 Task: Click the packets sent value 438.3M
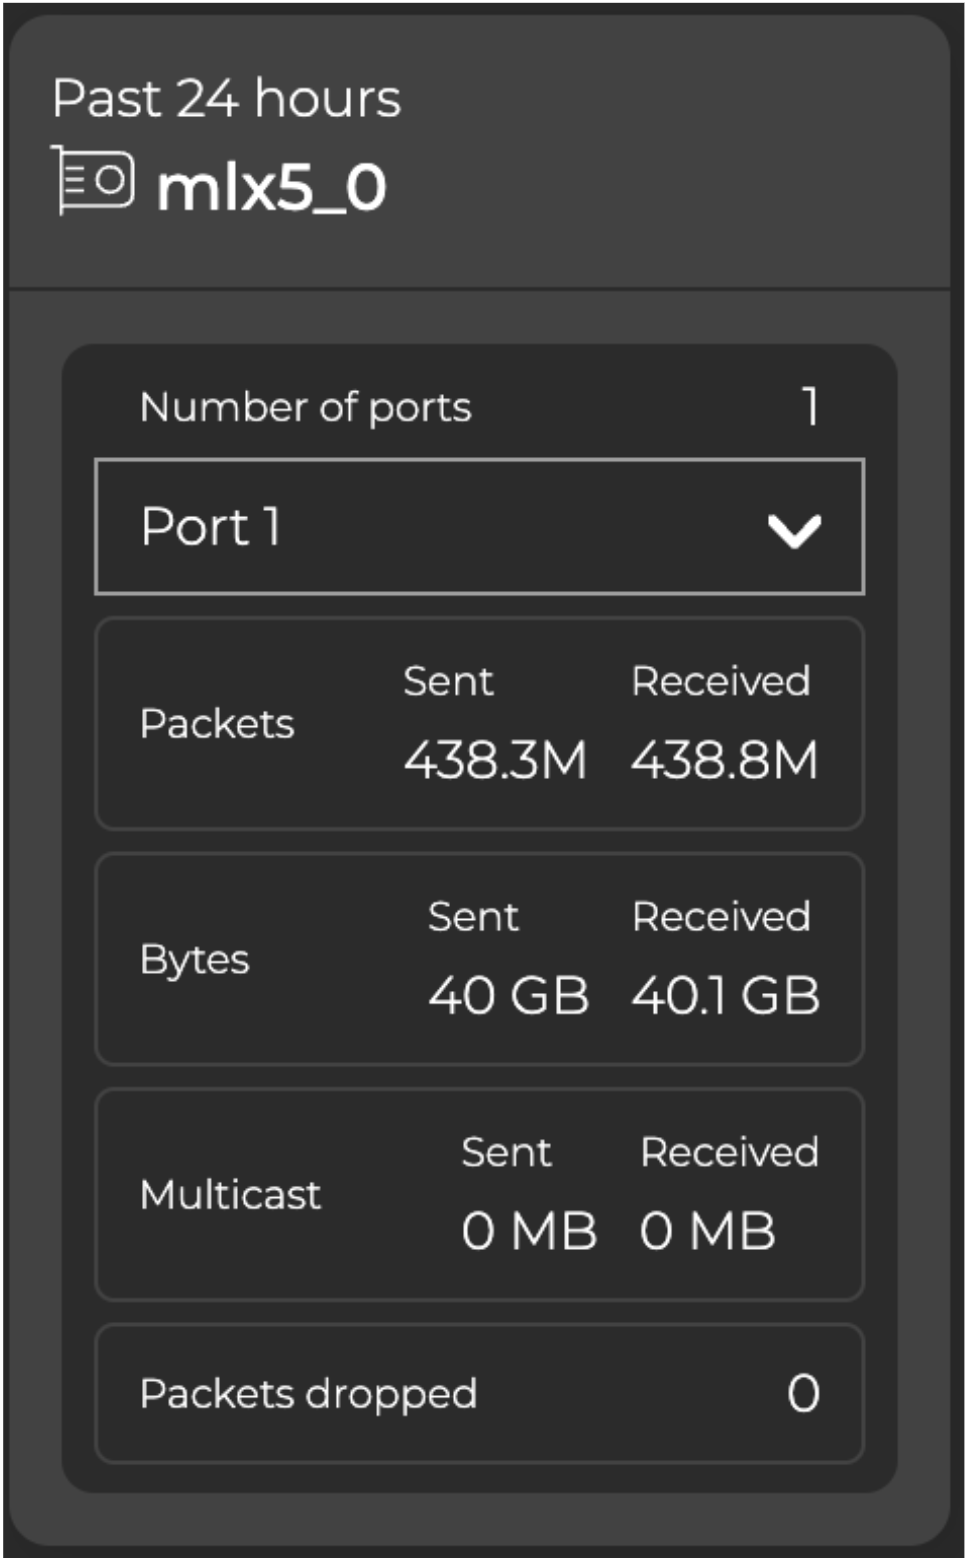(x=495, y=760)
